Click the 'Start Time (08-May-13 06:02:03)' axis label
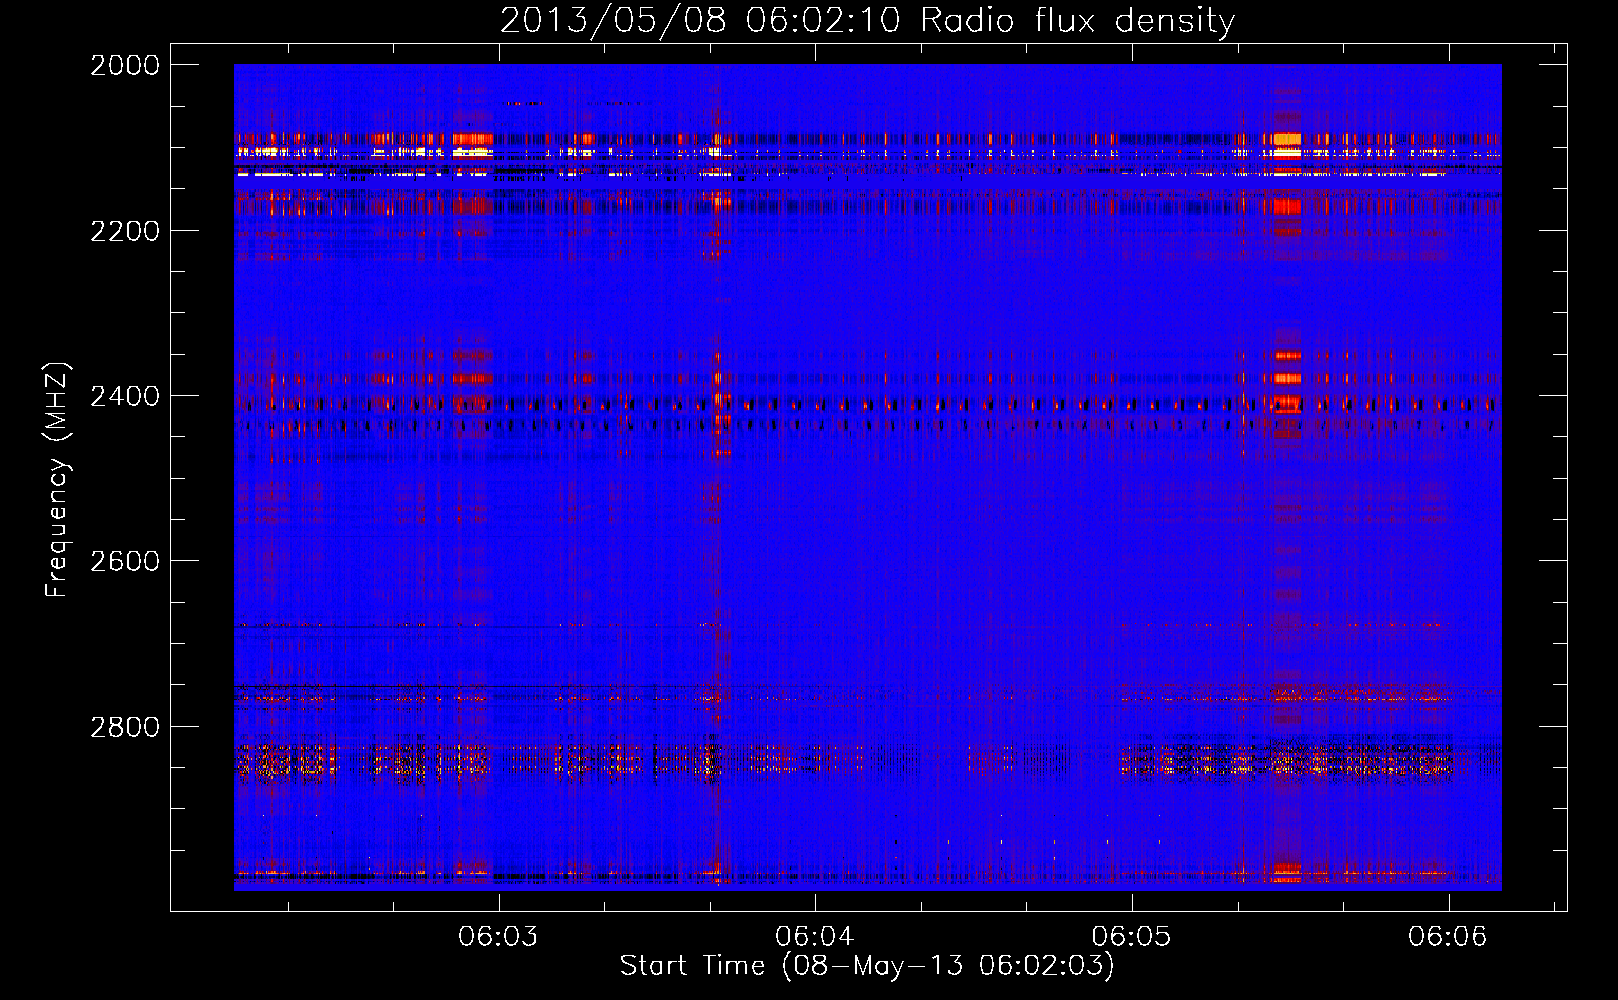The height and width of the screenshot is (1000, 1618). click(x=867, y=966)
